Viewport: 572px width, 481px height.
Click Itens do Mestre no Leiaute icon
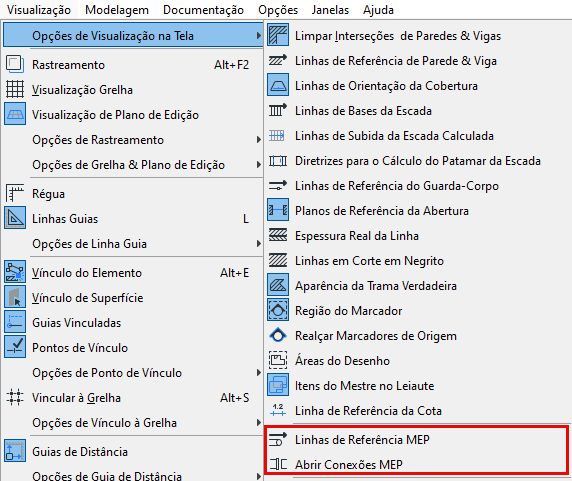[x=278, y=385]
